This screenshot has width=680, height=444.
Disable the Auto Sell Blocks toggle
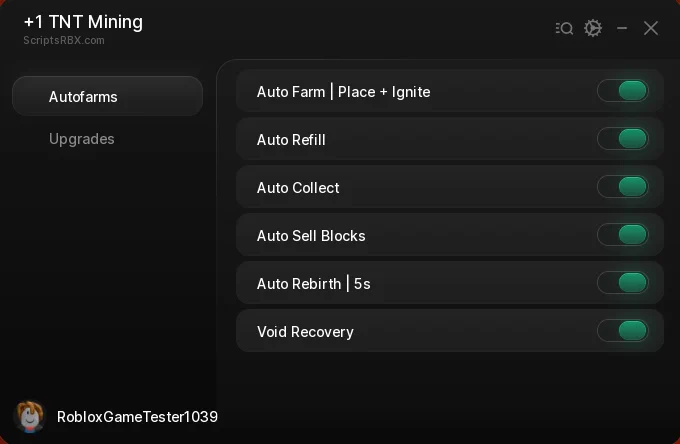tap(623, 235)
